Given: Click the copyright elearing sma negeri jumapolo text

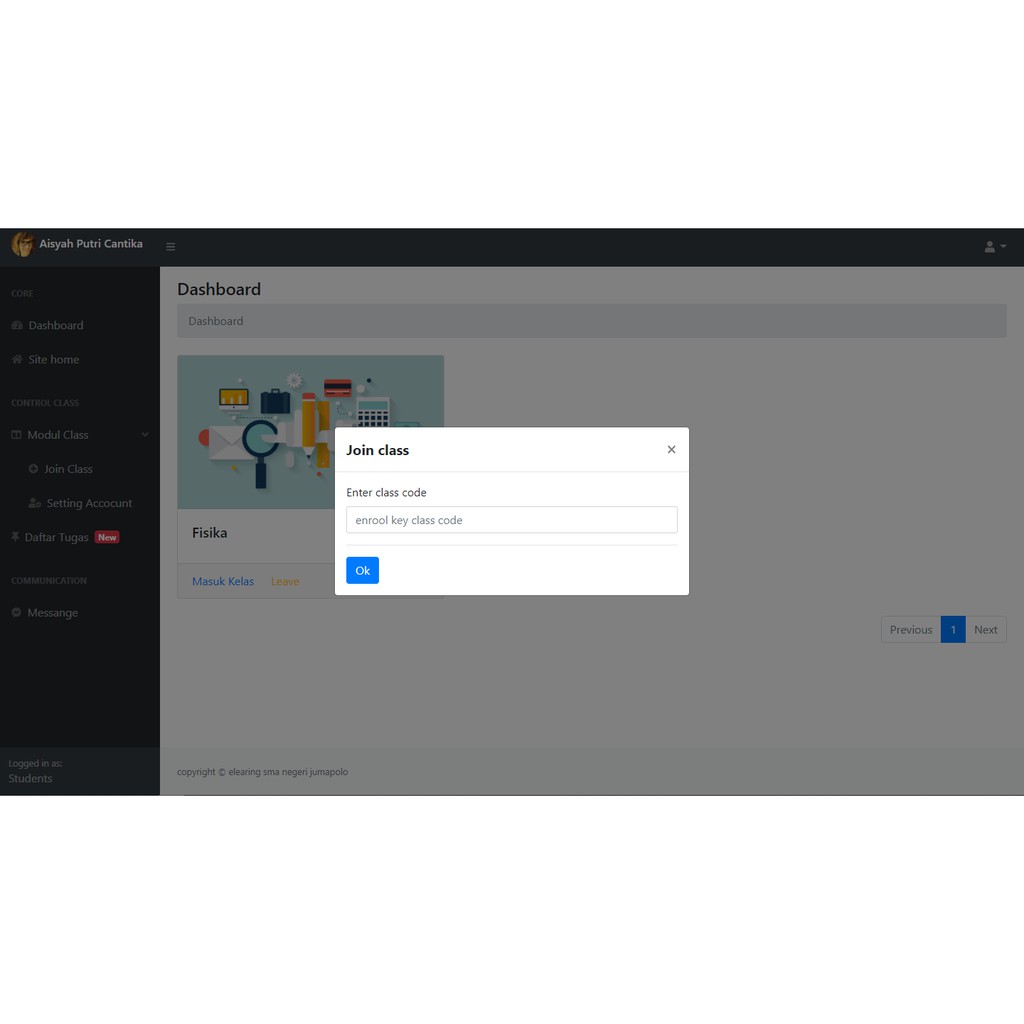Looking at the screenshot, I should (x=263, y=772).
